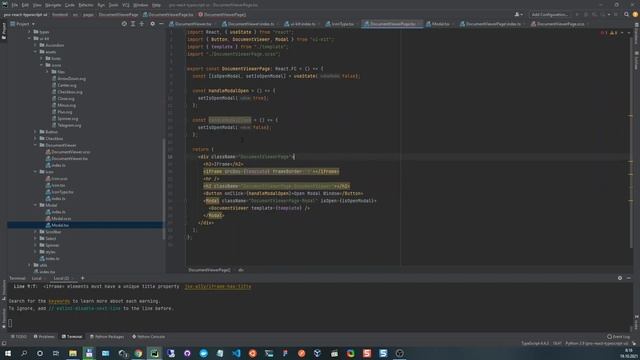Open Windows Start menu
640x360 pixels.
[x=8, y=353]
